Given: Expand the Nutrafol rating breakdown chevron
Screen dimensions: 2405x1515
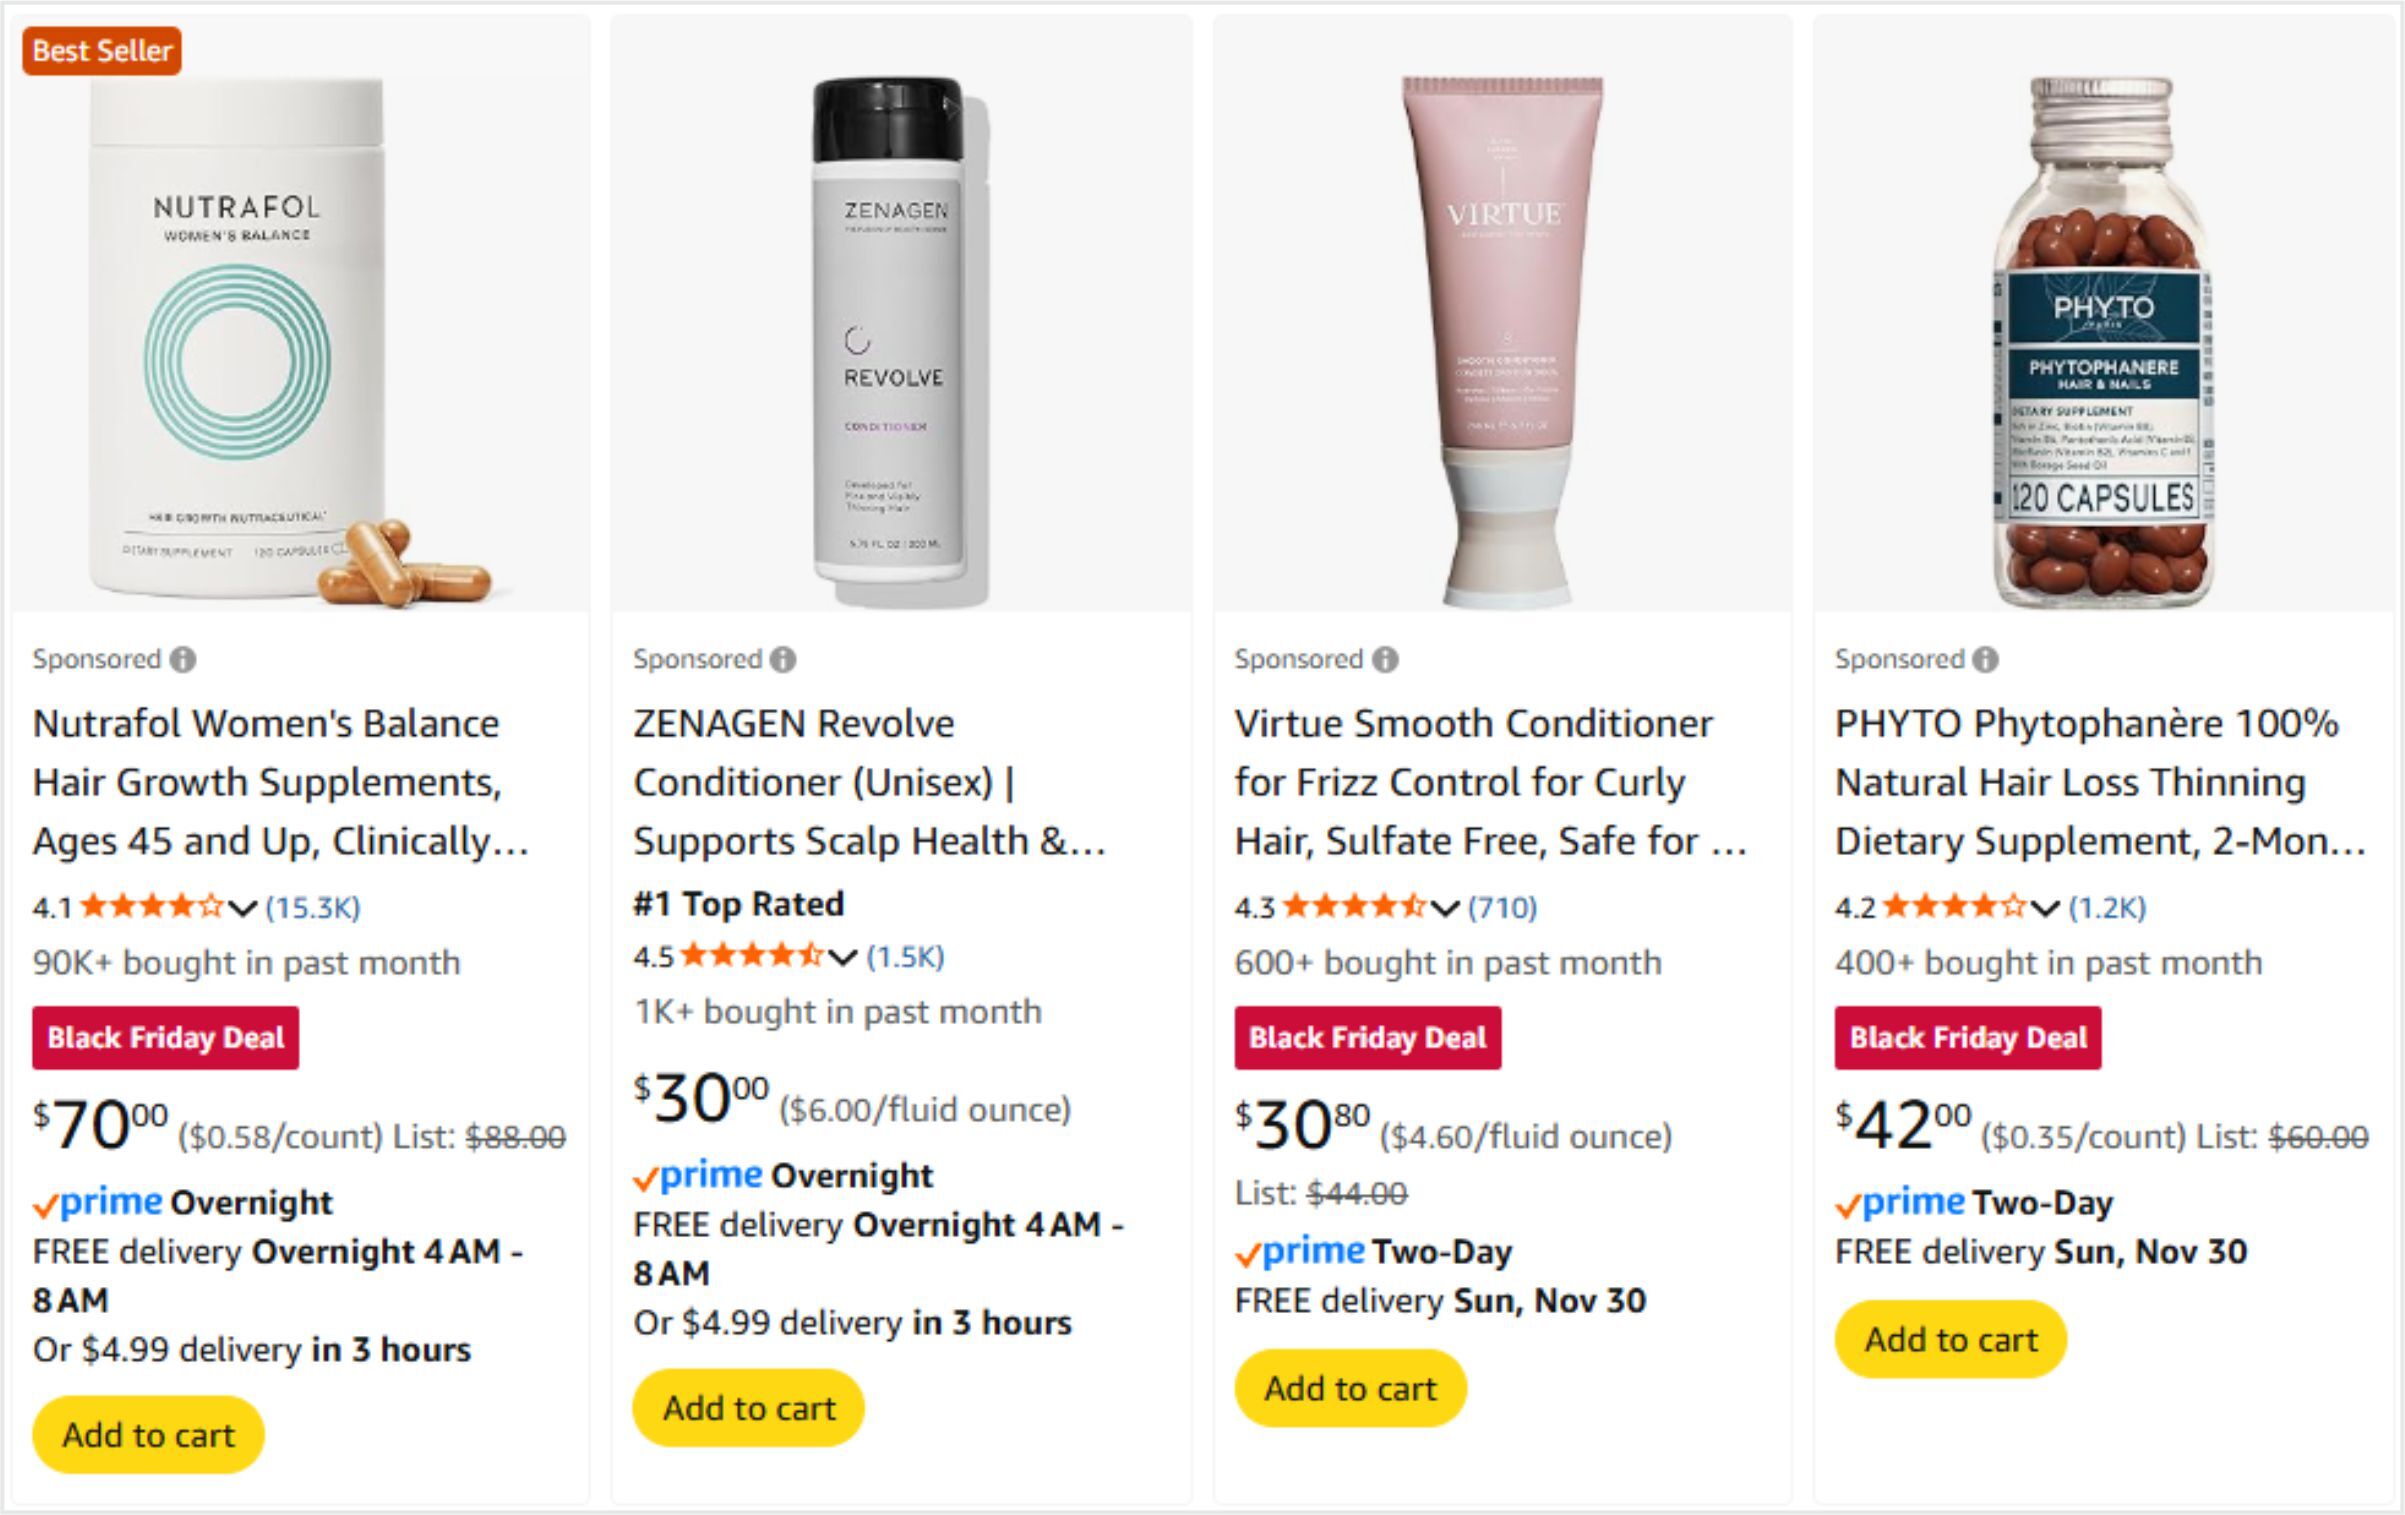Looking at the screenshot, I should 243,908.
